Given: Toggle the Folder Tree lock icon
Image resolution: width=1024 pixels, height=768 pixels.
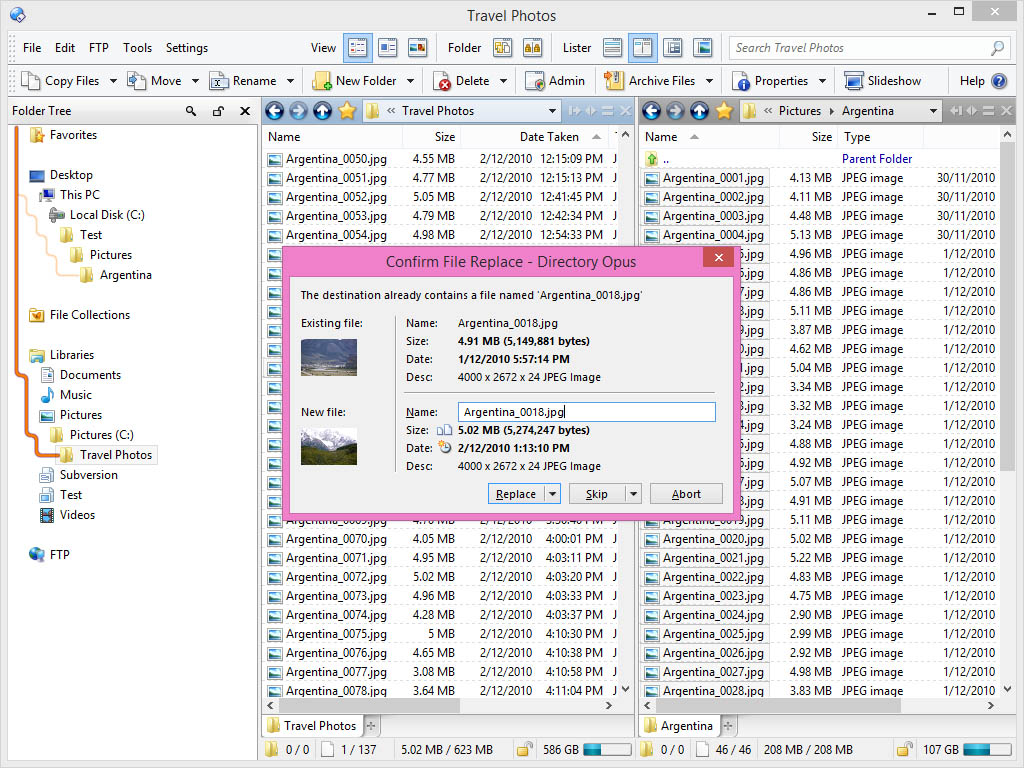Looking at the screenshot, I should [x=218, y=112].
